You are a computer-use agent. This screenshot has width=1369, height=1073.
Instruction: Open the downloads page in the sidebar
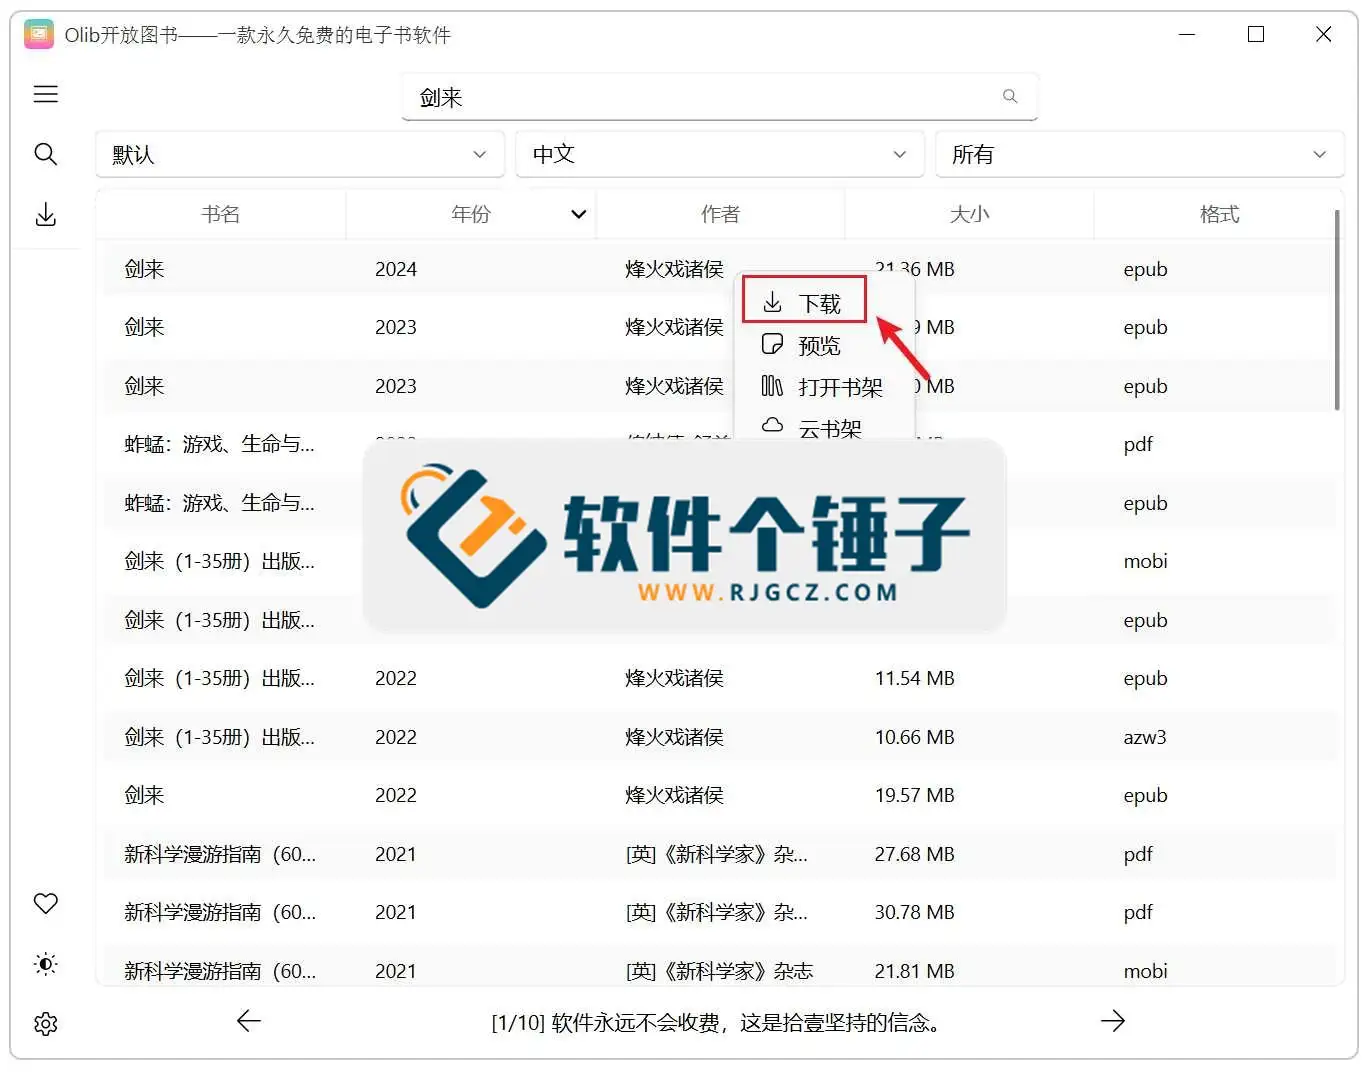pos(46,215)
